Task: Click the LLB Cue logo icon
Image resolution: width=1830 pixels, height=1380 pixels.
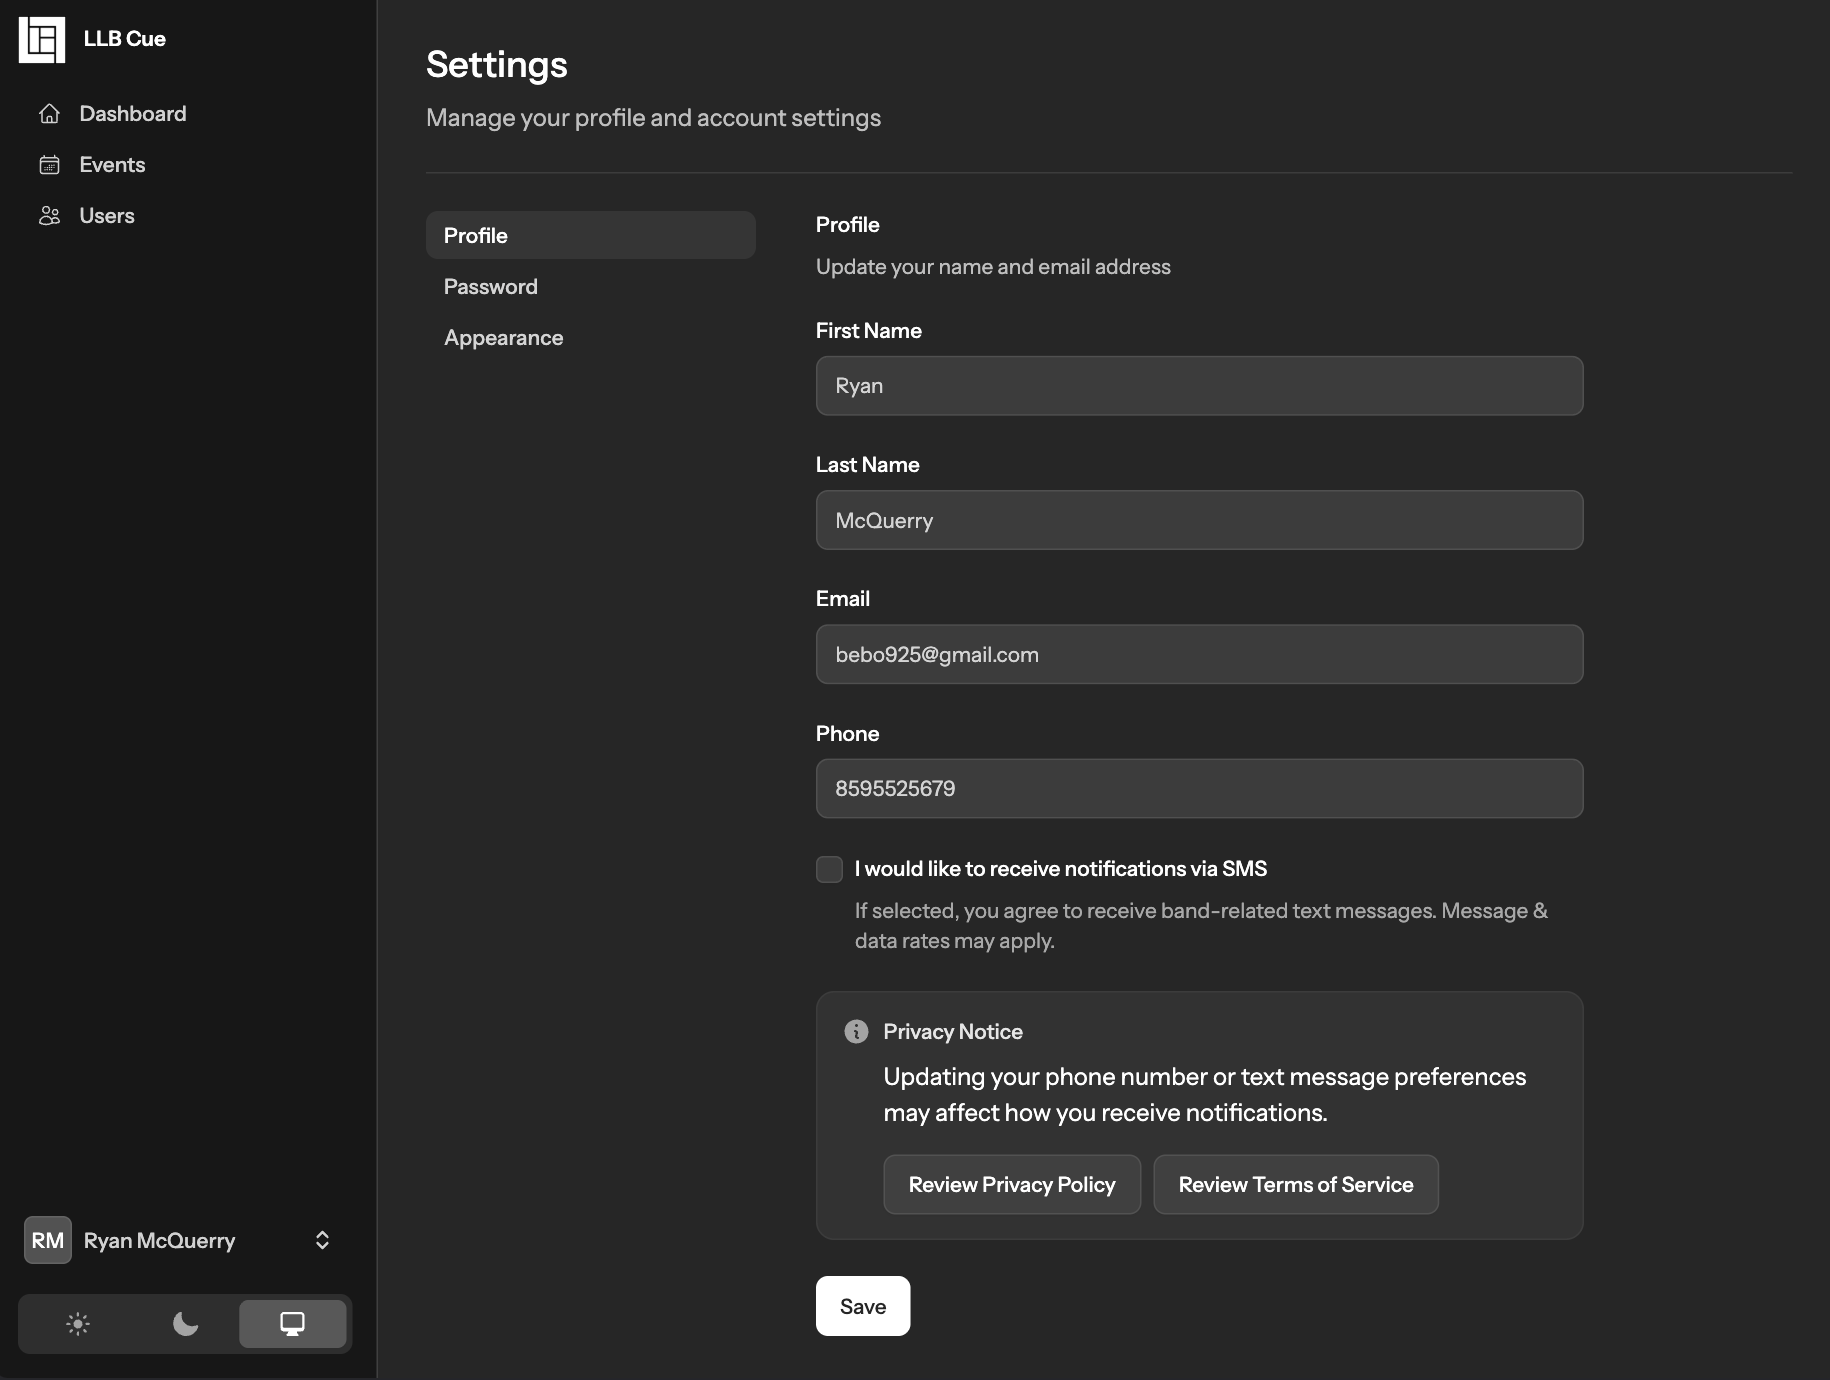Action: pyautogui.click(x=42, y=40)
